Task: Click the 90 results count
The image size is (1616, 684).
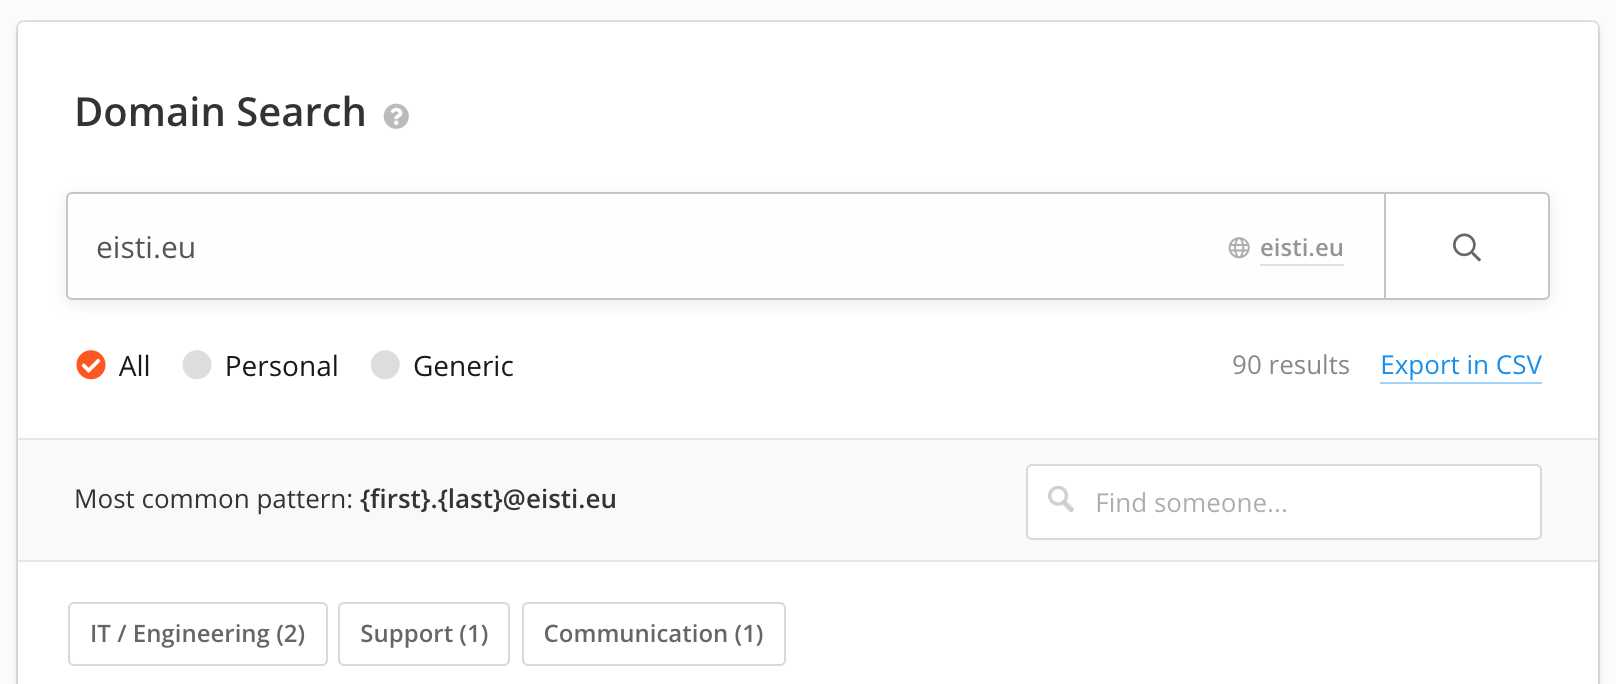Action: [x=1290, y=366]
